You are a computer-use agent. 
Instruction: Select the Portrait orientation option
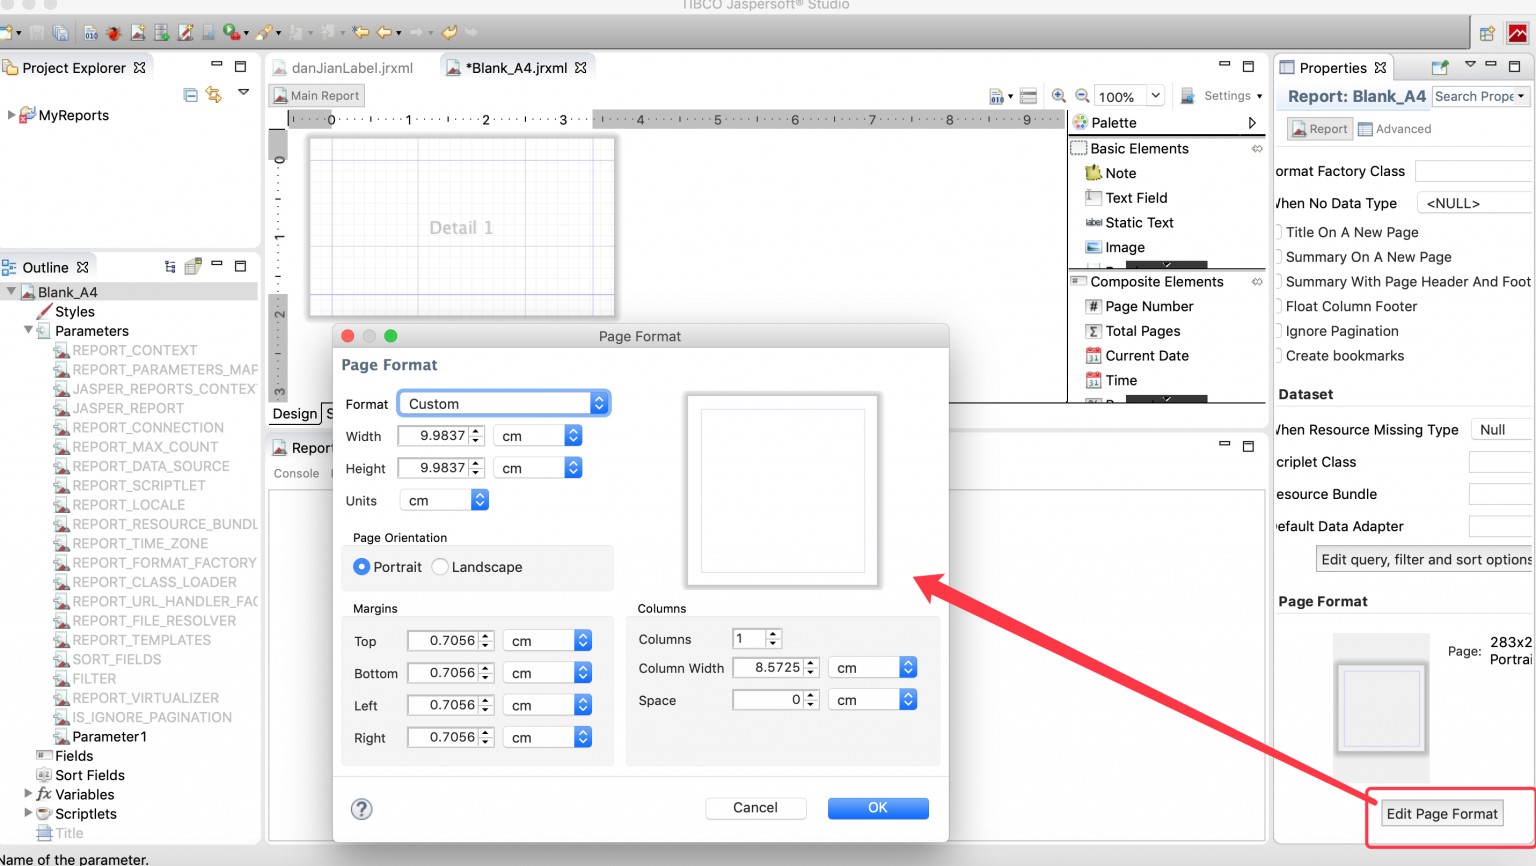[362, 567]
